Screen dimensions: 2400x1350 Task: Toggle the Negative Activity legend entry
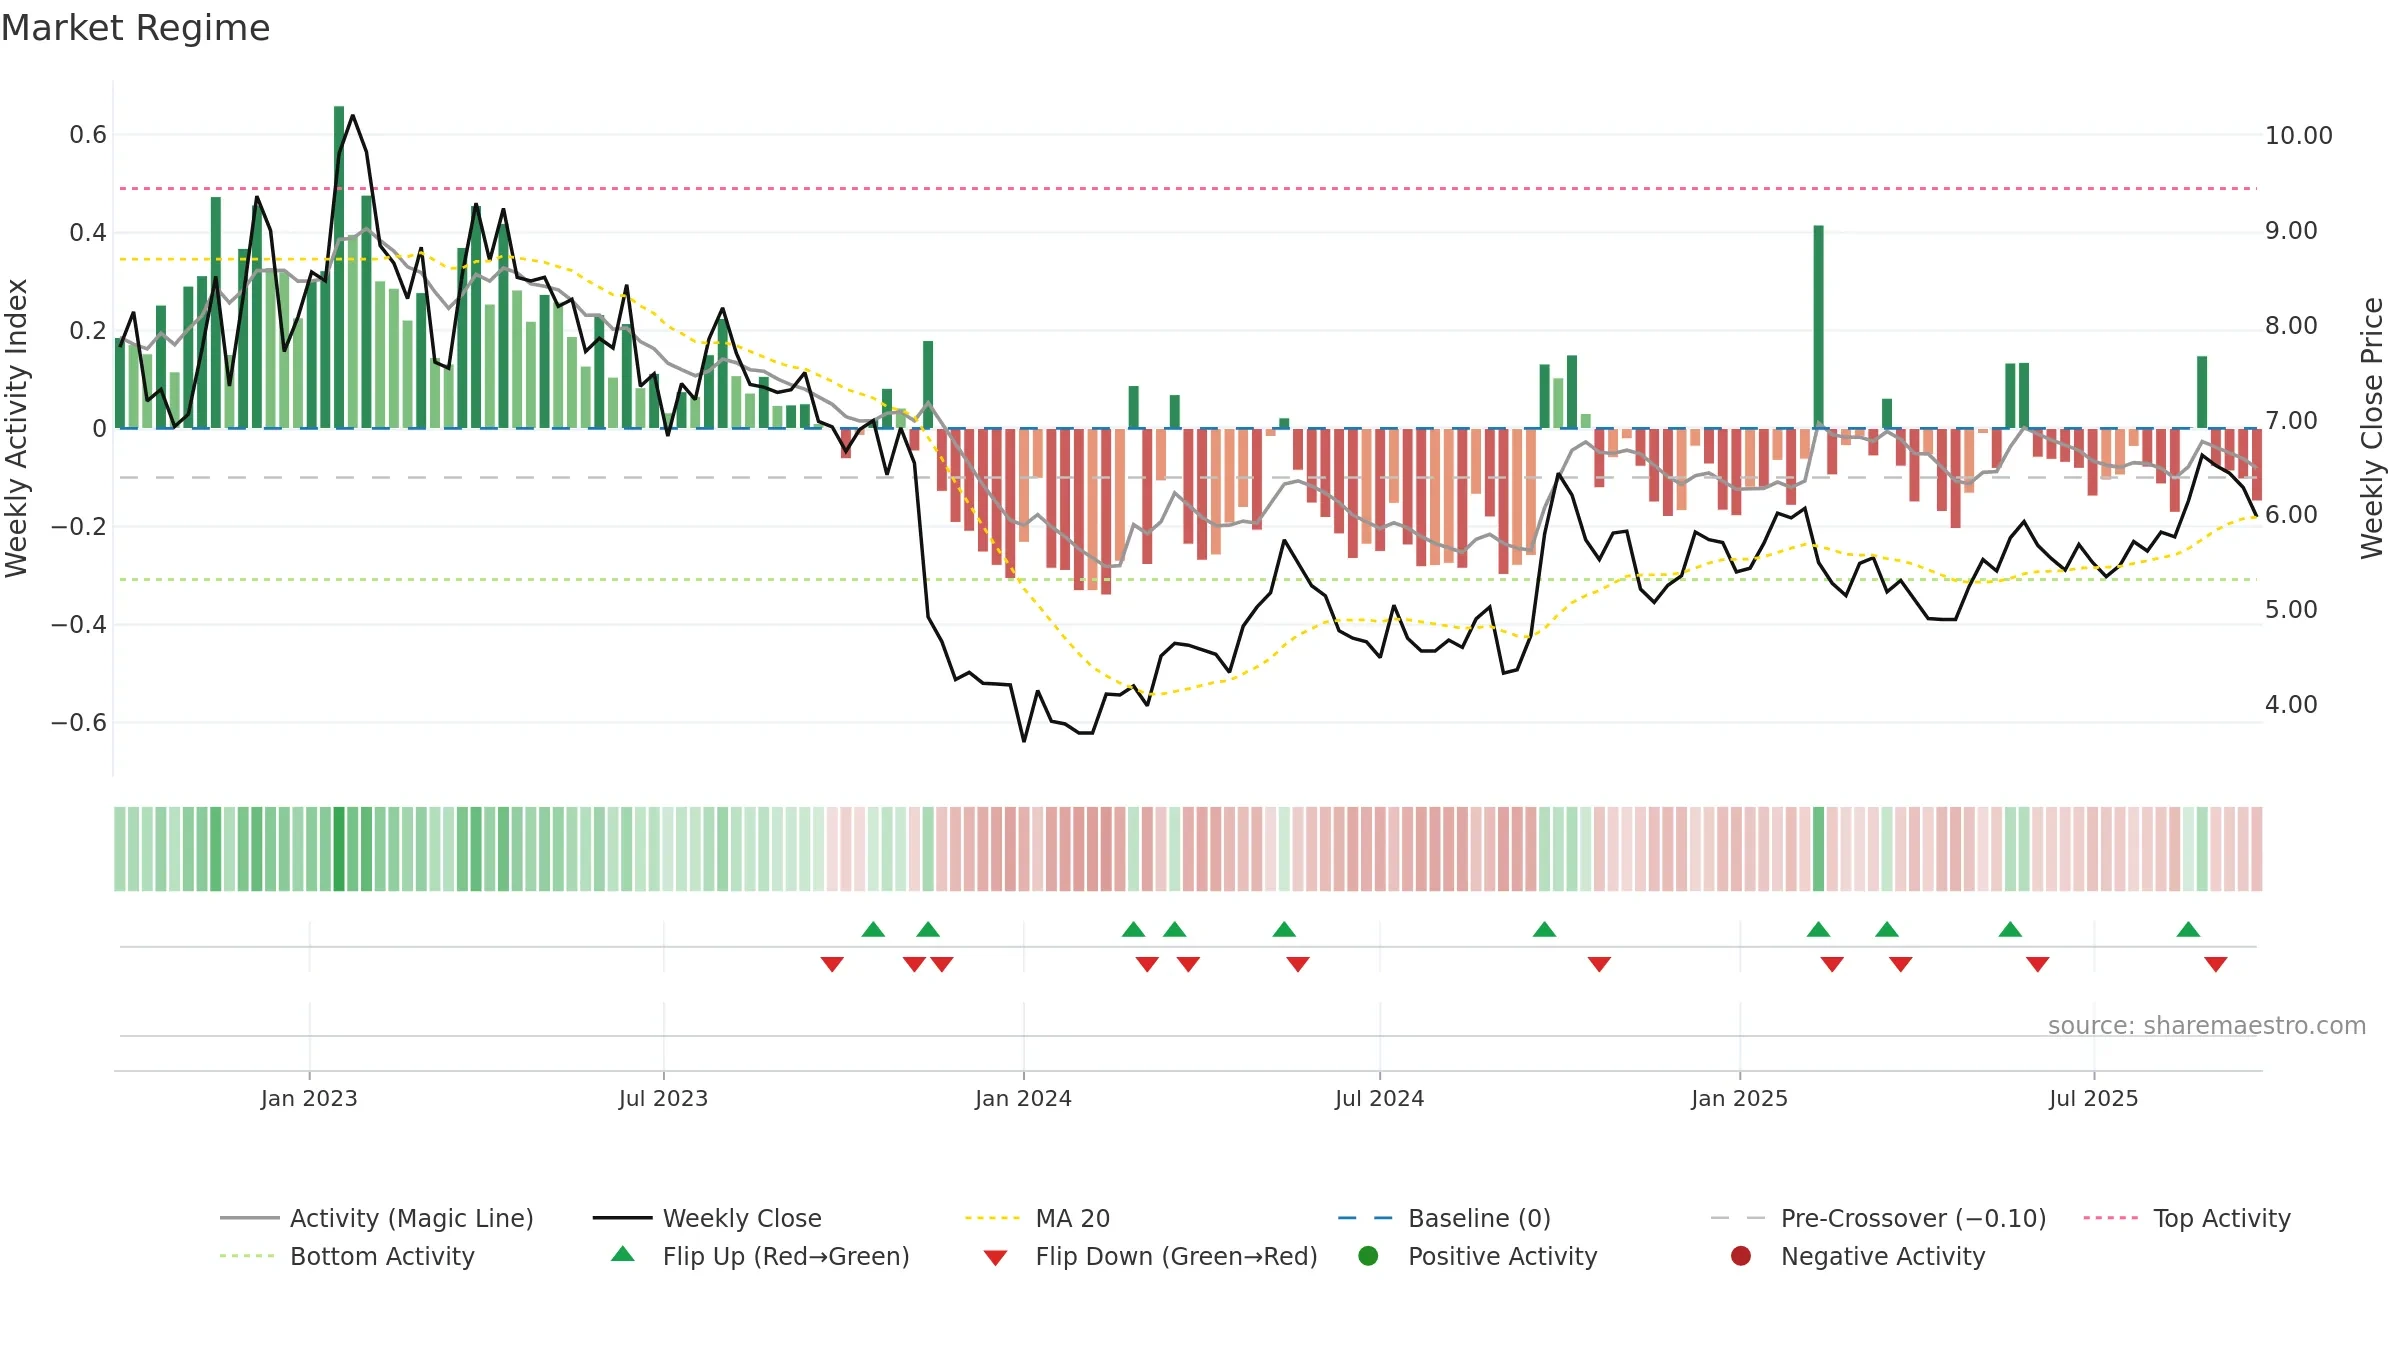pyautogui.click(x=1857, y=1256)
